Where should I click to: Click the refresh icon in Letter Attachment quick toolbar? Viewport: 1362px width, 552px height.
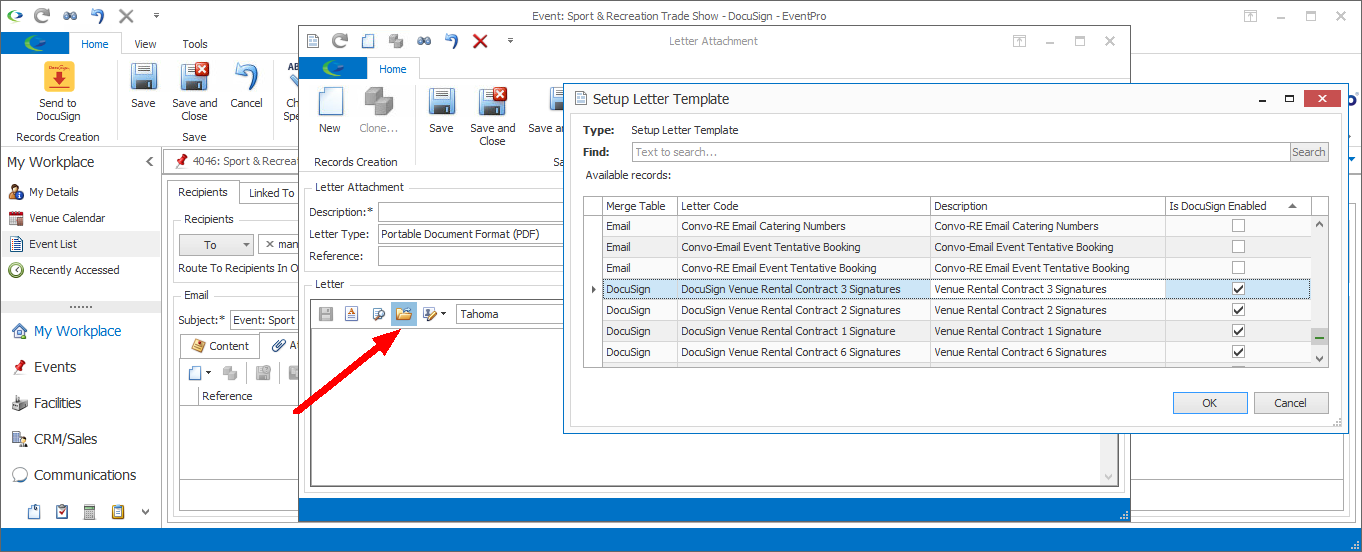(340, 41)
